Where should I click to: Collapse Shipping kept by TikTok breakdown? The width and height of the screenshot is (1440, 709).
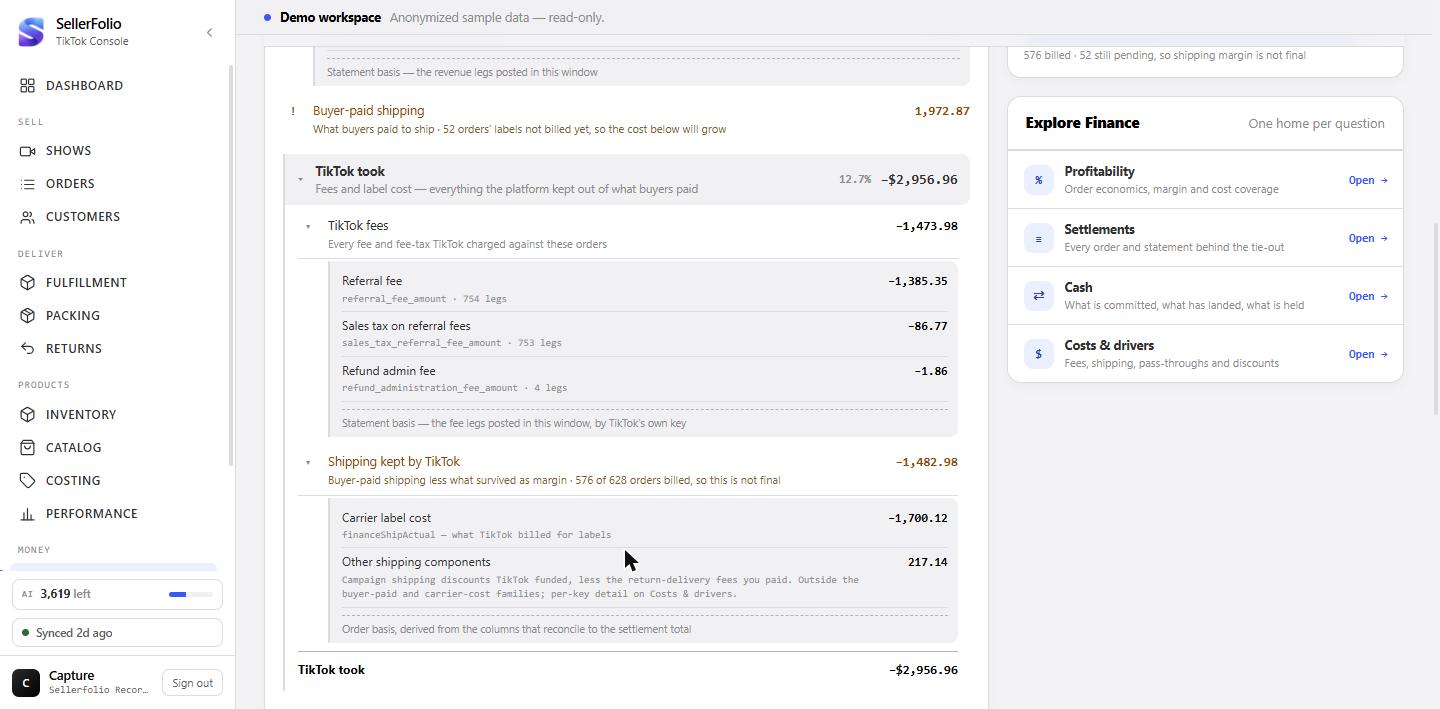pos(308,463)
